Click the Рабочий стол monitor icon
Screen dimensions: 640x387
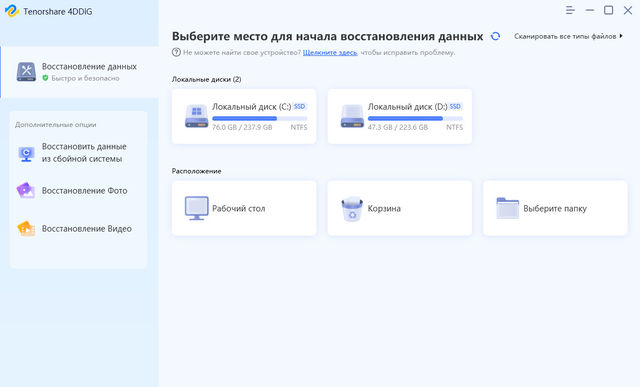click(196, 208)
